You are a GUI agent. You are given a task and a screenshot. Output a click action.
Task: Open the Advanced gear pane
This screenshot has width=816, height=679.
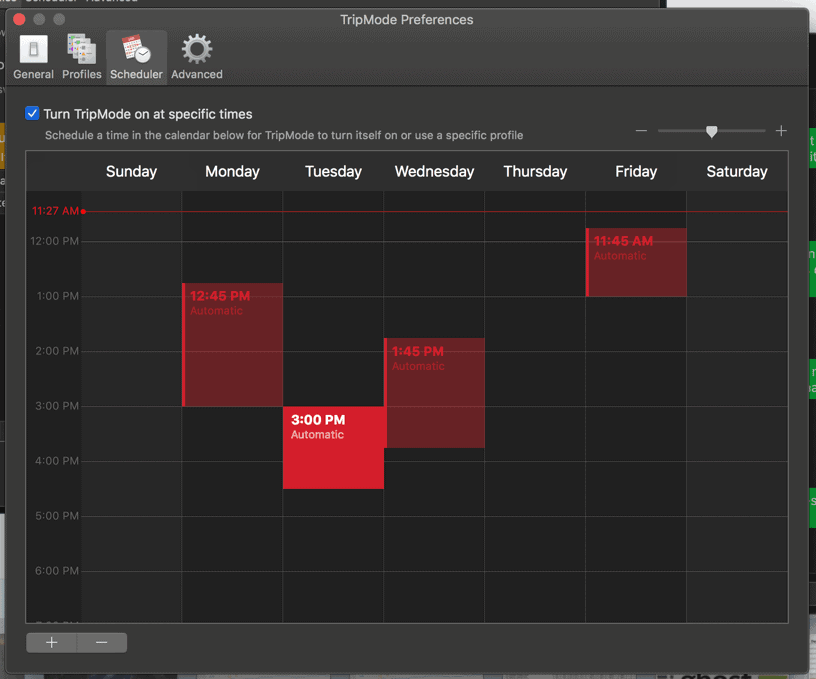click(x=197, y=57)
